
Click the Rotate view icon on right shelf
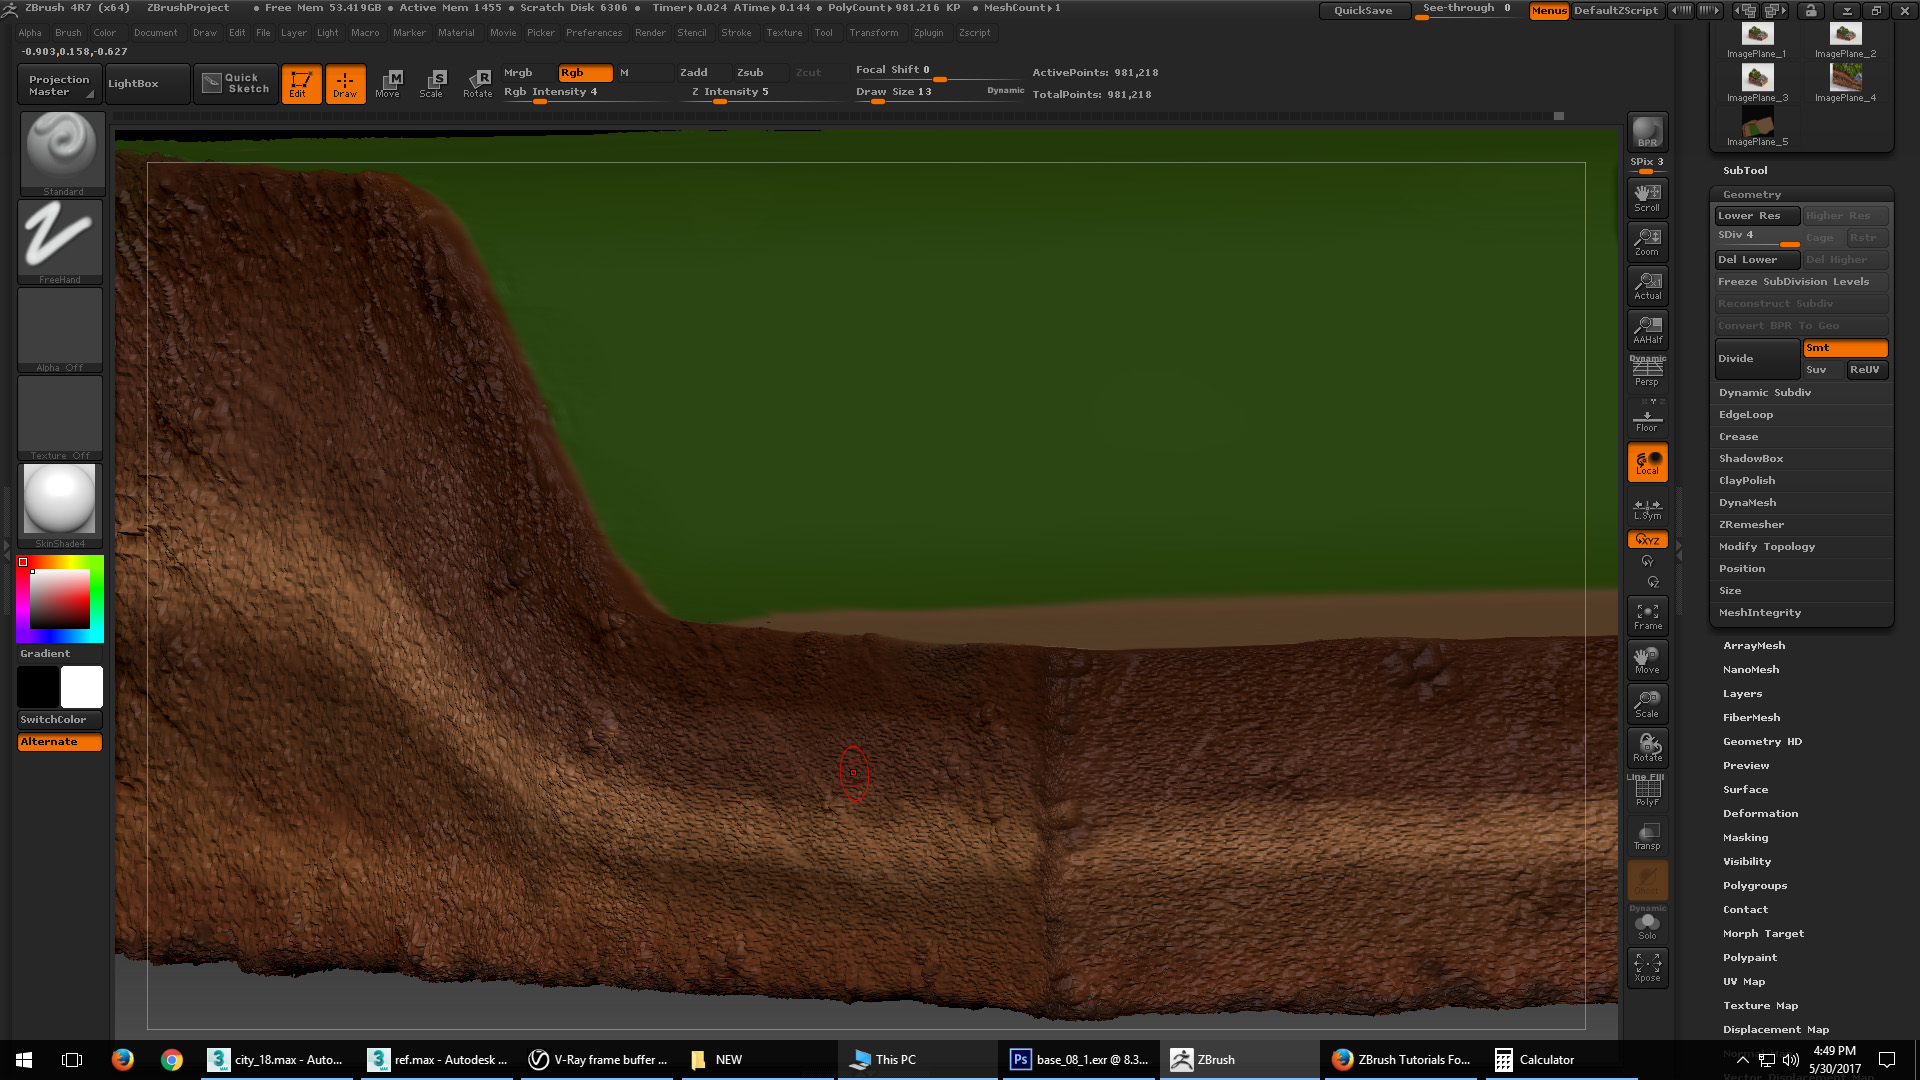[x=1647, y=748]
